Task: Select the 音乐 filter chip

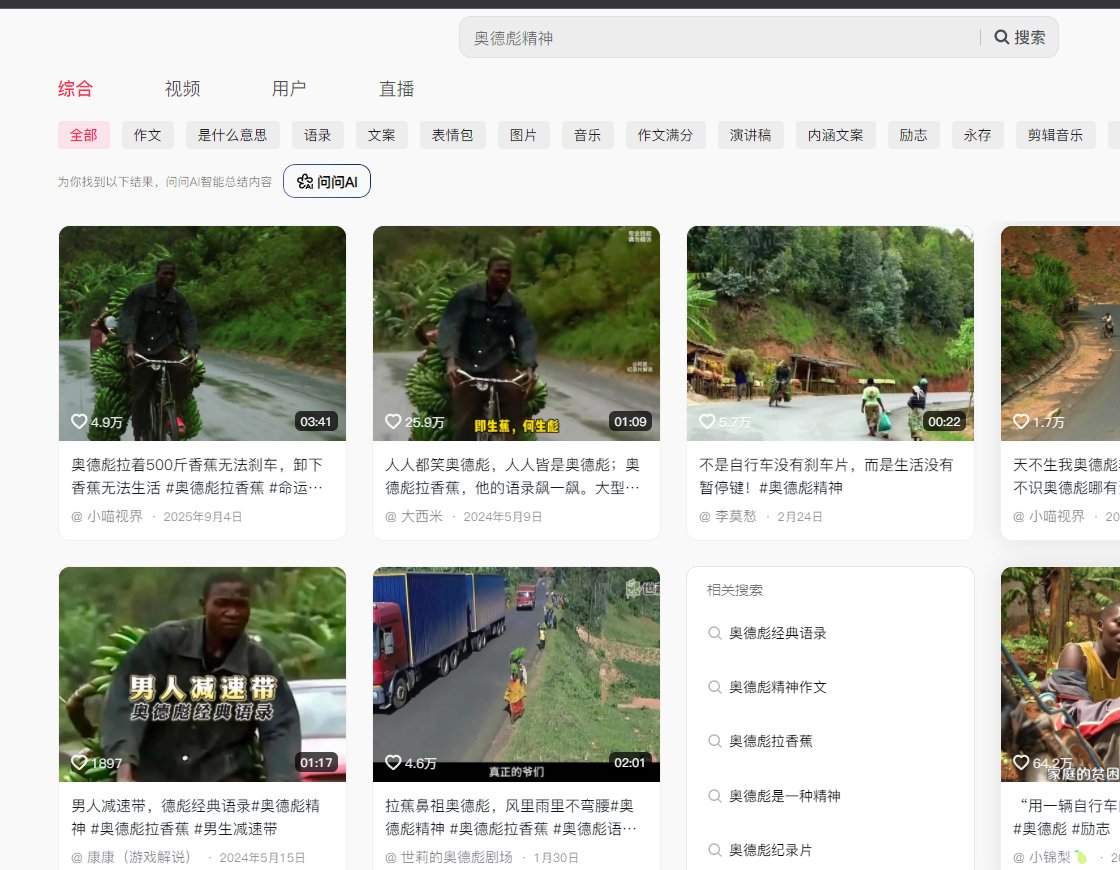Action: pyautogui.click(x=588, y=135)
